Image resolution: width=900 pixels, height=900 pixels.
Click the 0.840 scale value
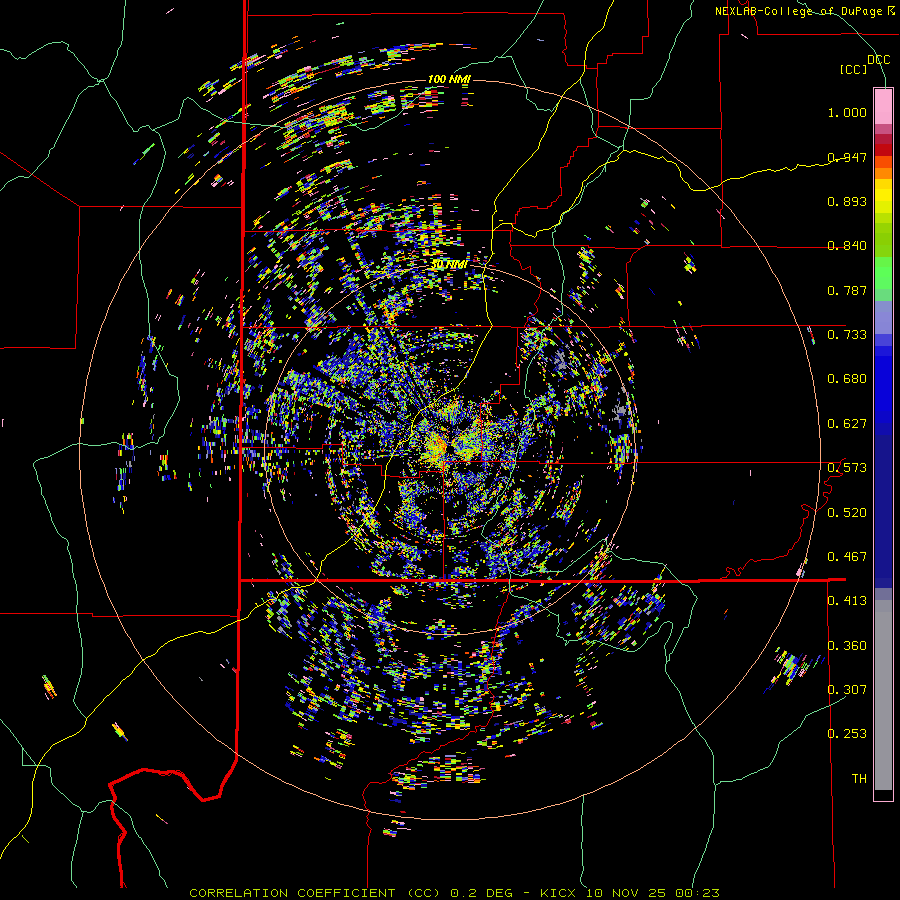(847, 246)
